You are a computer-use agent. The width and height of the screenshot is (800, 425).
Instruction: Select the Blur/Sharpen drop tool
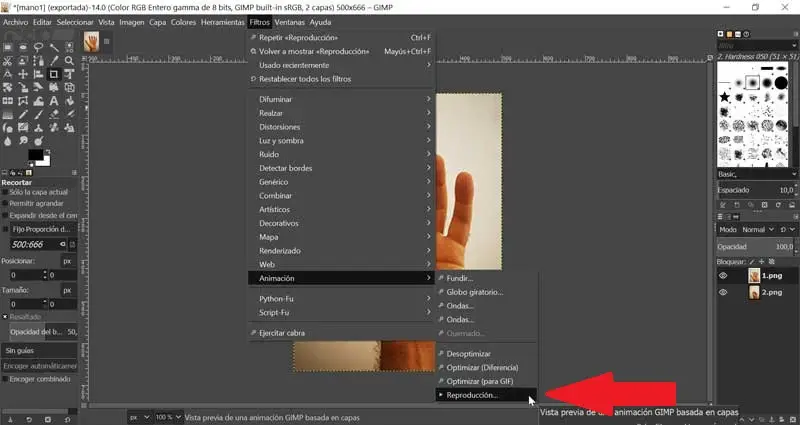point(8,141)
